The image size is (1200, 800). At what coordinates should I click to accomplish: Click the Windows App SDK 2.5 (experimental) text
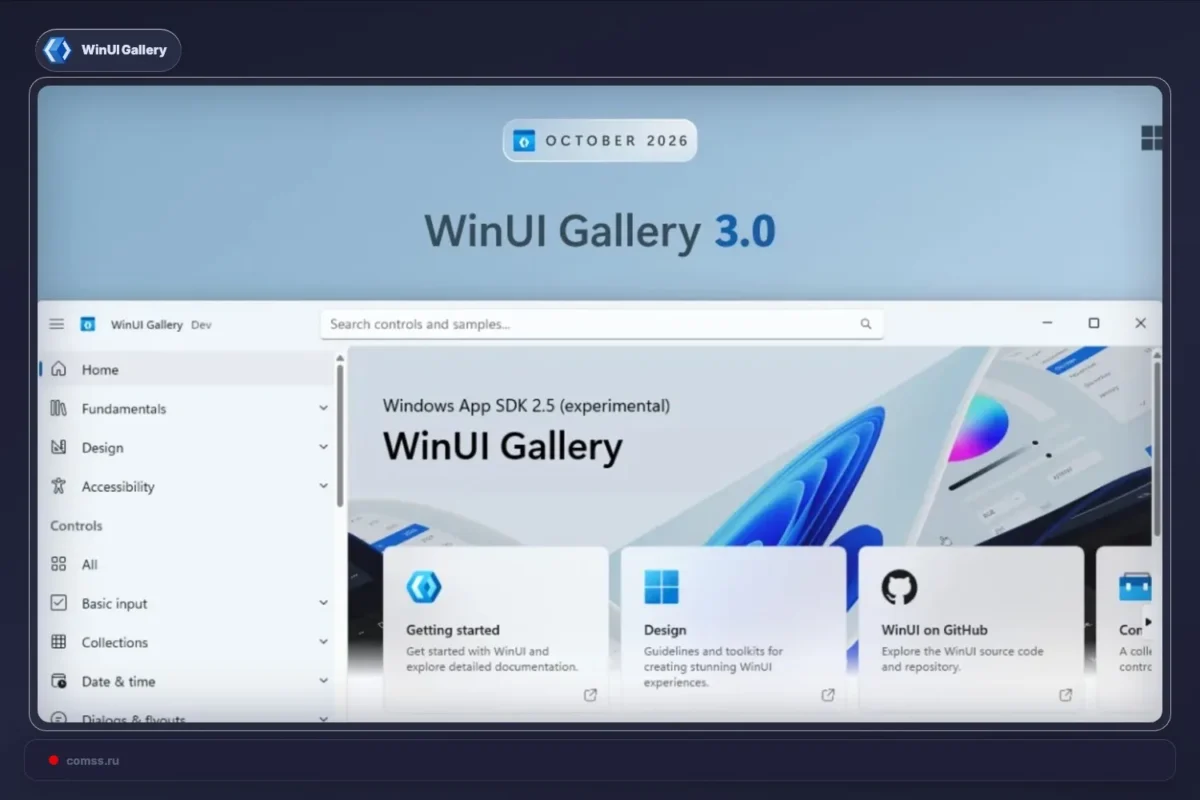[527, 406]
